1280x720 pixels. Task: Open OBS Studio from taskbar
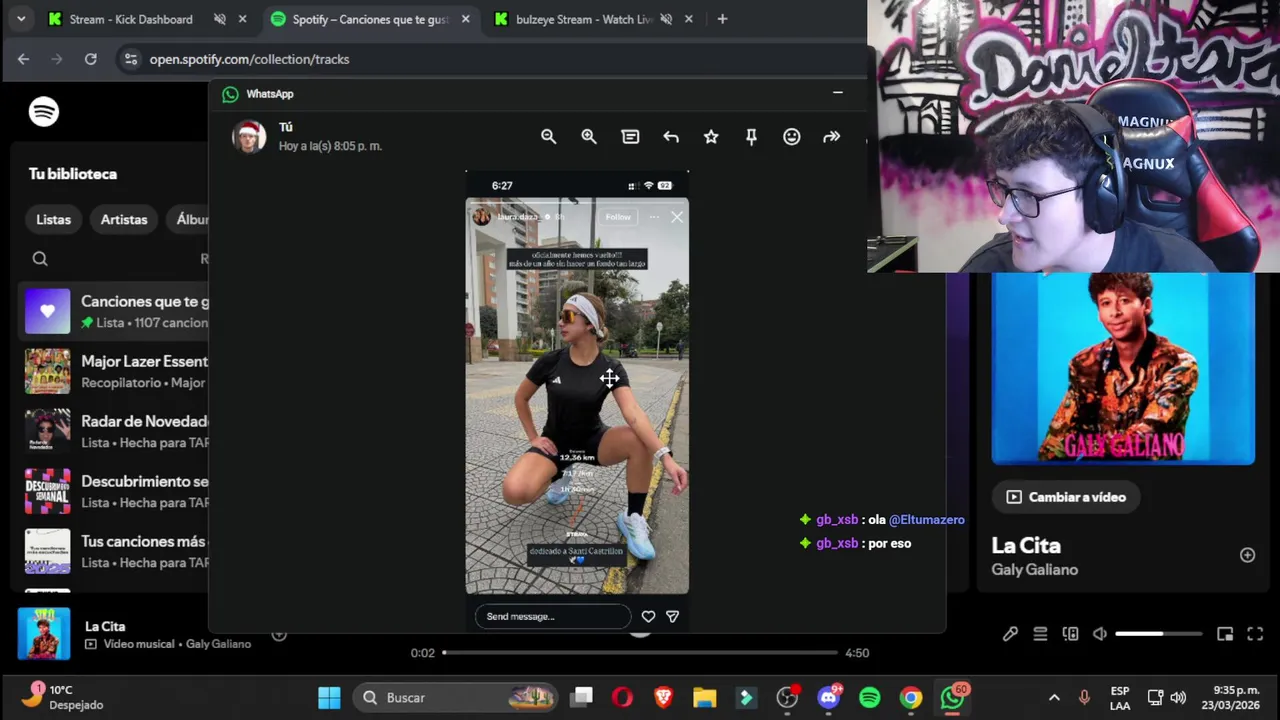(x=788, y=697)
